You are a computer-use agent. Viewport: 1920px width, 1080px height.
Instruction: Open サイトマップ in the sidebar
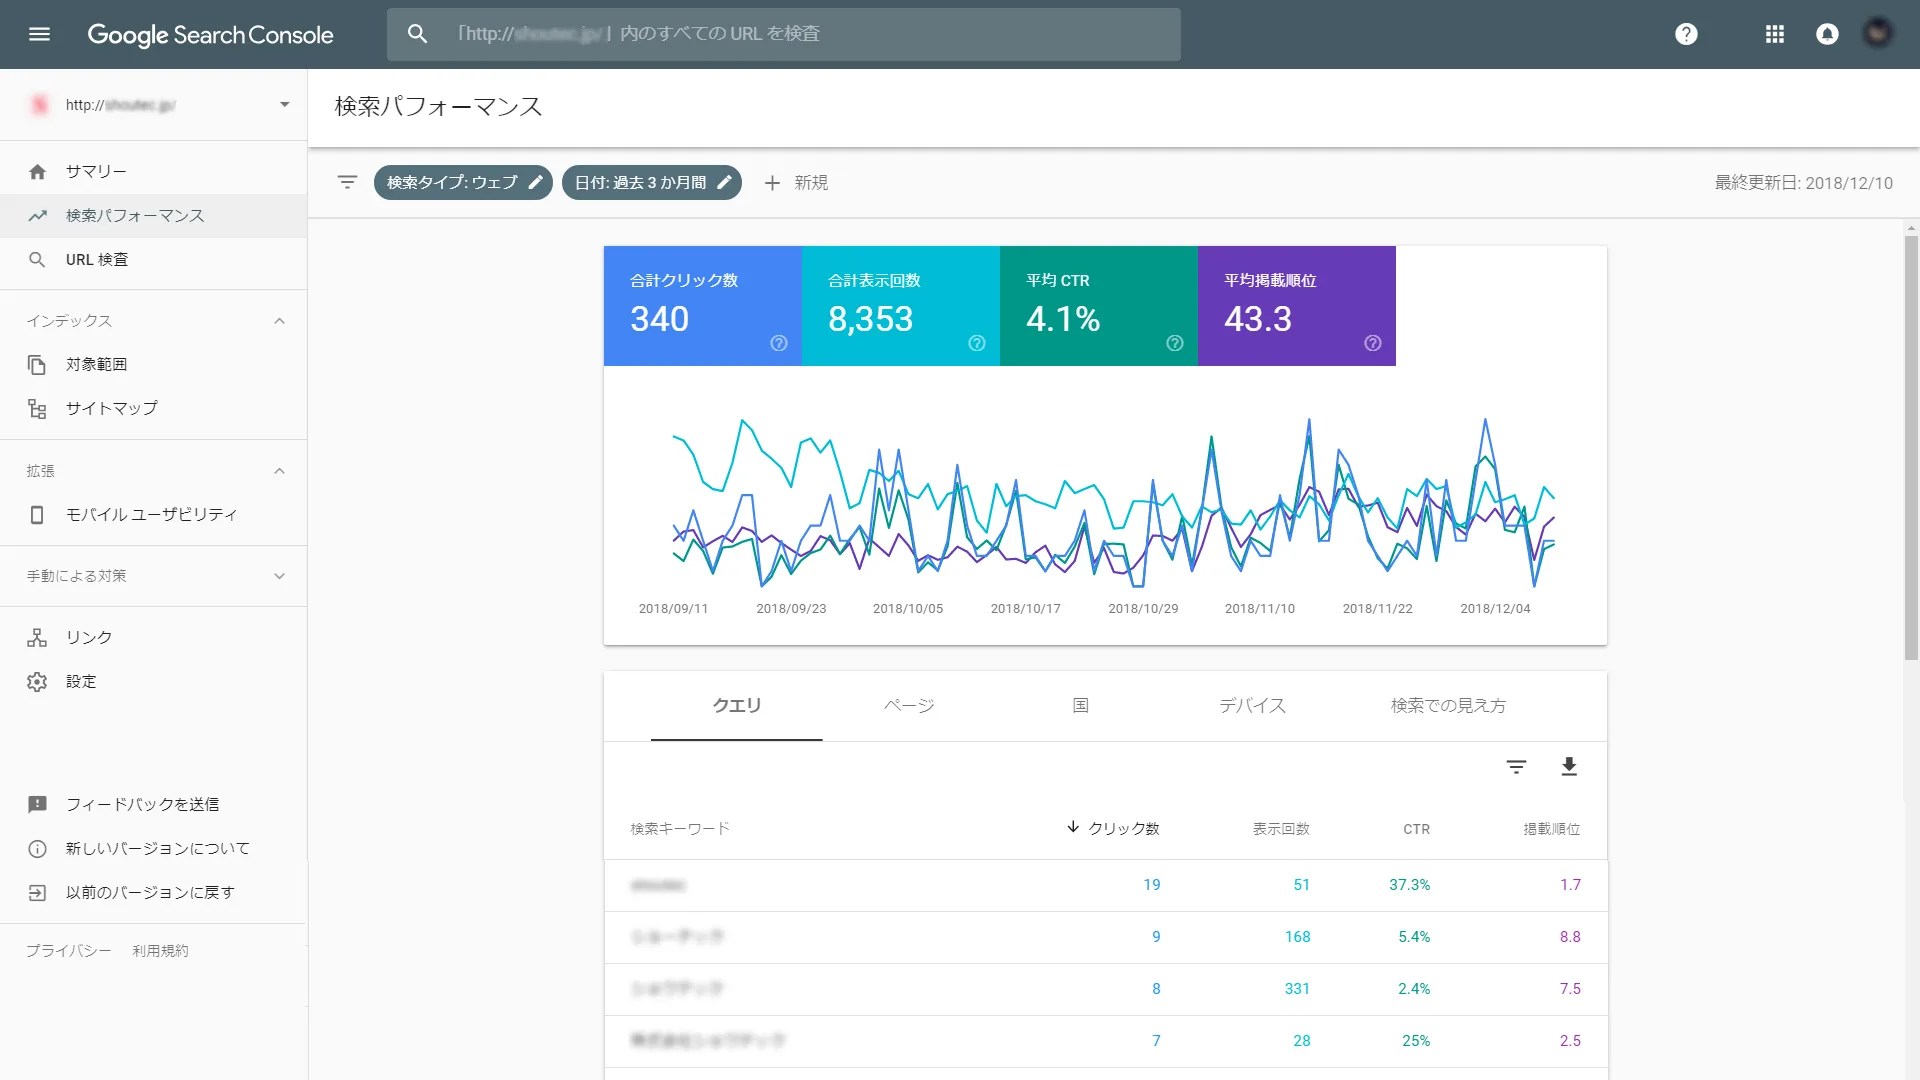[111, 408]
